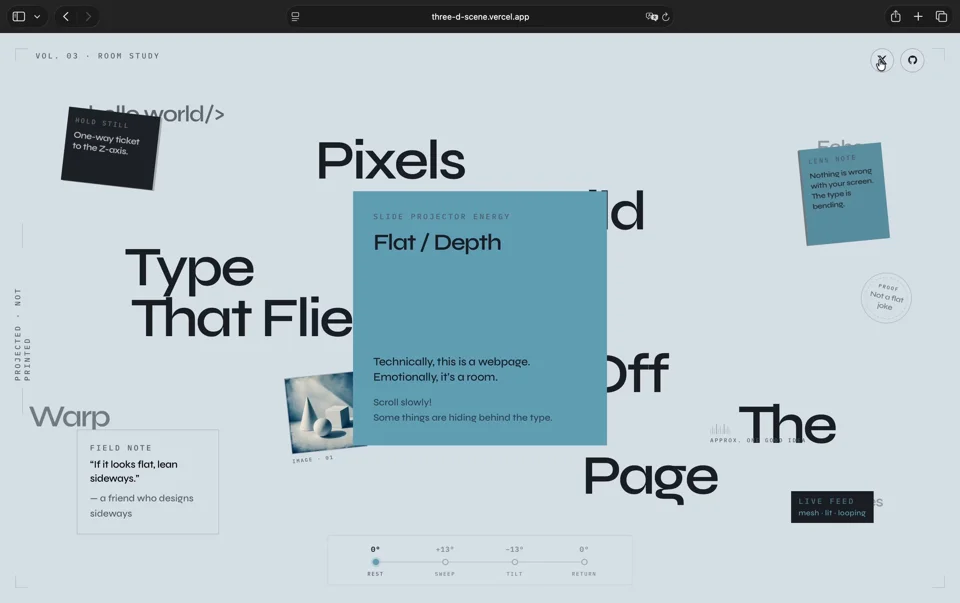Click the round Proof stamp badge
This screenshot has width=960, height=603.
[886, 298]
